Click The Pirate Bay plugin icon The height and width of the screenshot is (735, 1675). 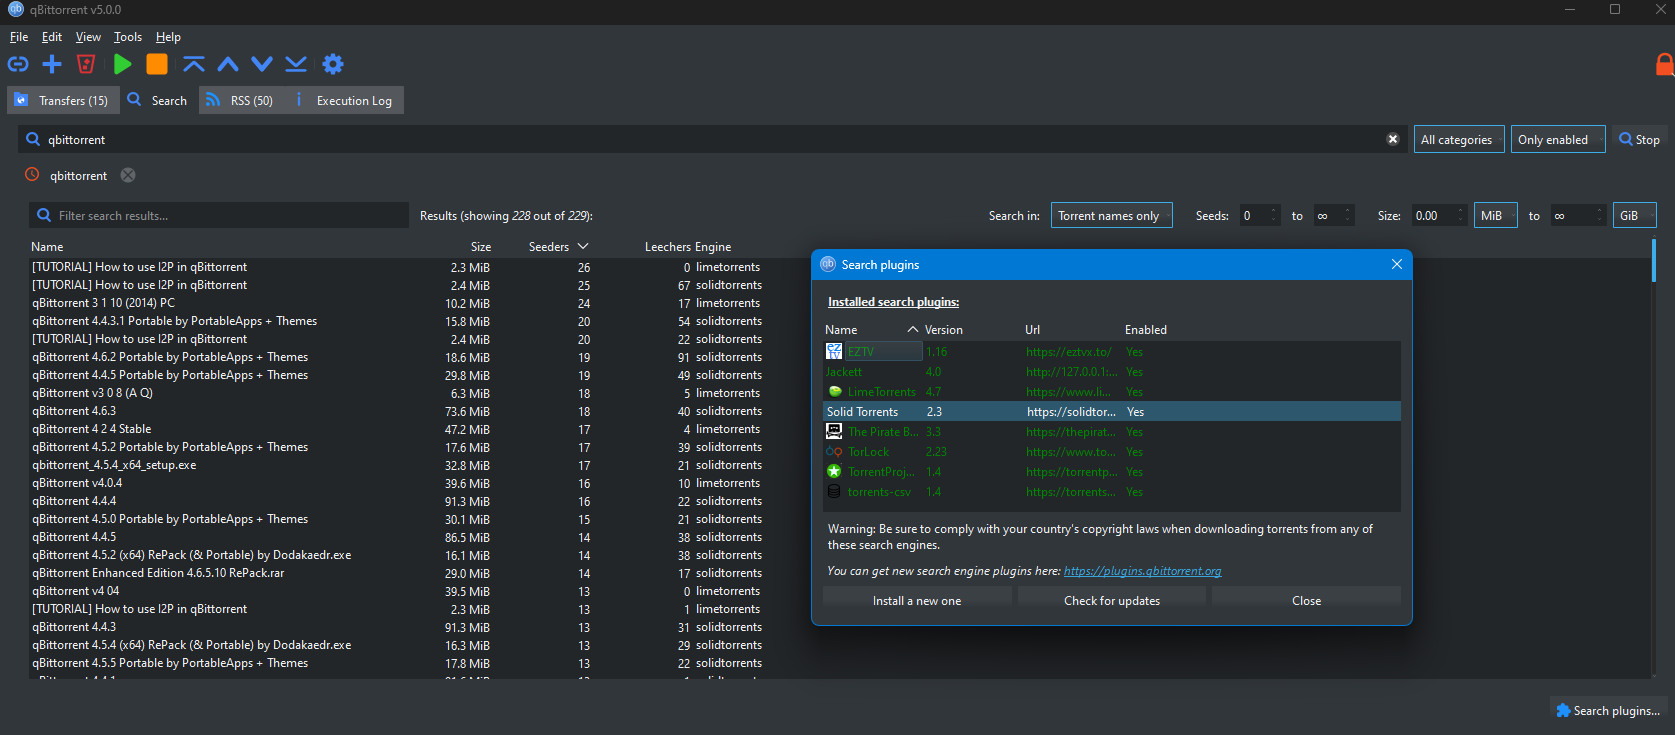[x=834, y=431]
